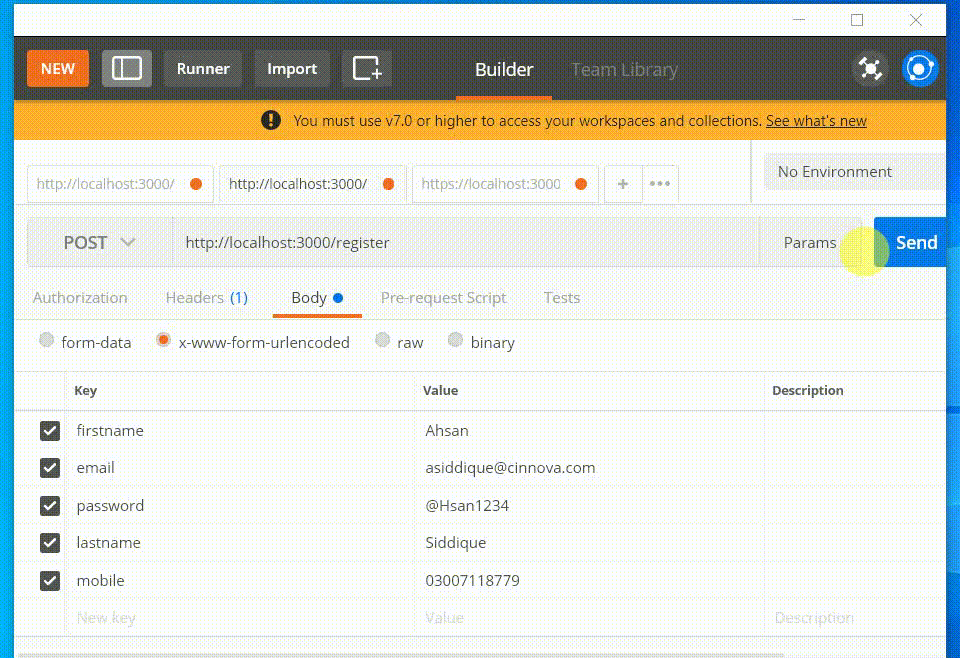Toggle the sidebar layout icon
Screen dimensions: 960x658
126,68
